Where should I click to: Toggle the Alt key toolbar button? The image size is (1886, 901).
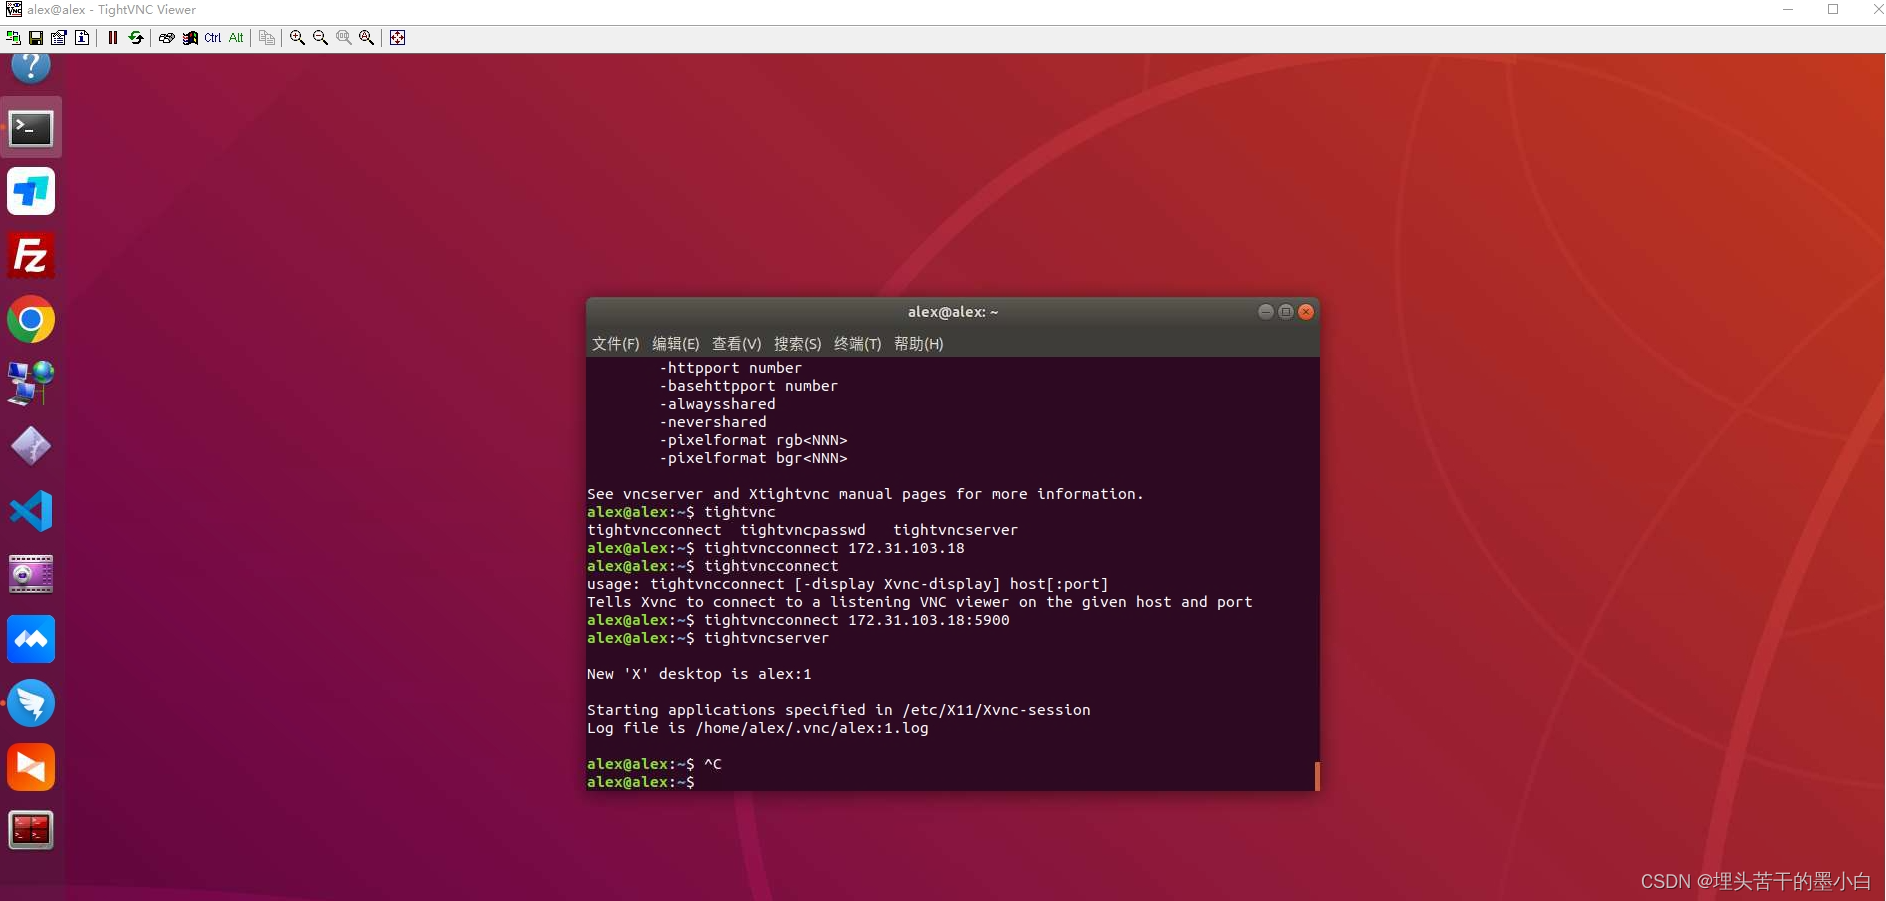(x=236, y=38)
